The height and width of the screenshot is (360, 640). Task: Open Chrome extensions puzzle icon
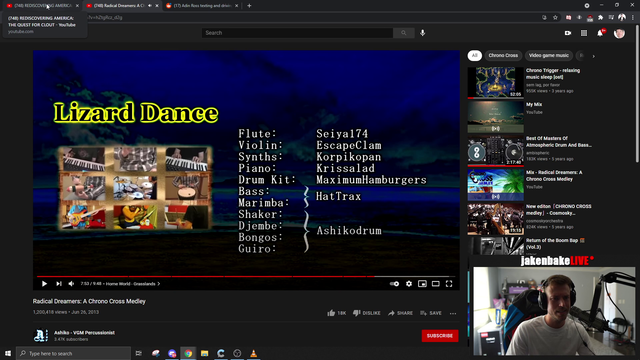pos(600,18)
